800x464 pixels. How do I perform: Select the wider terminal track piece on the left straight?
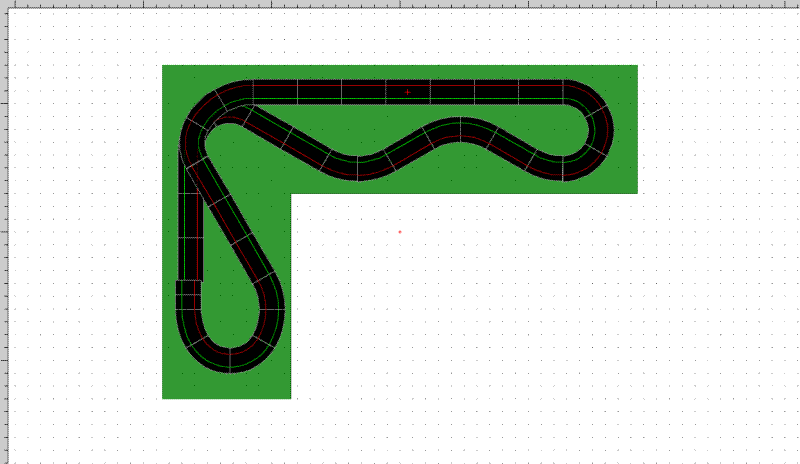click(189, 295)
